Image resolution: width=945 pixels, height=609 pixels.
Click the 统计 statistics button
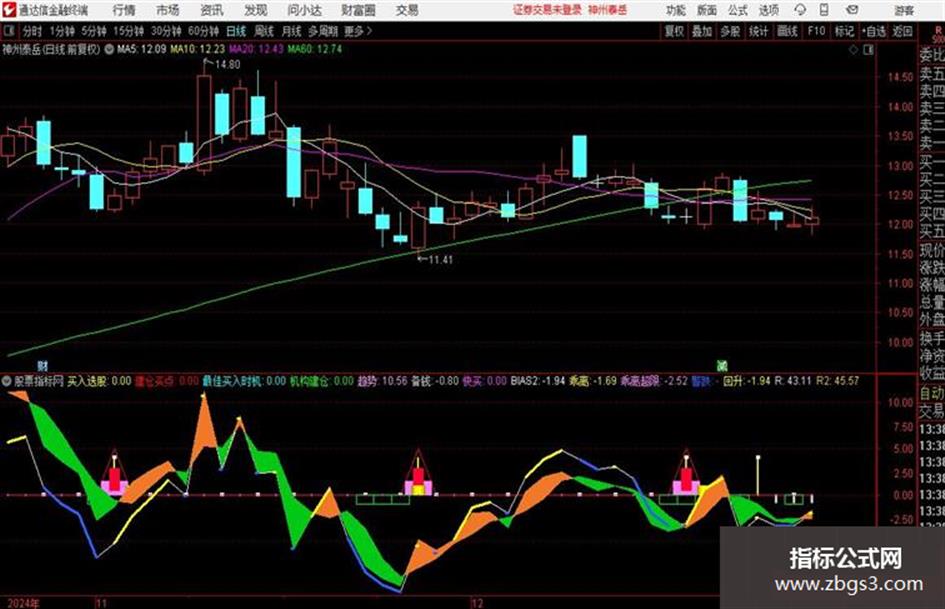click(x=758, y=31)
